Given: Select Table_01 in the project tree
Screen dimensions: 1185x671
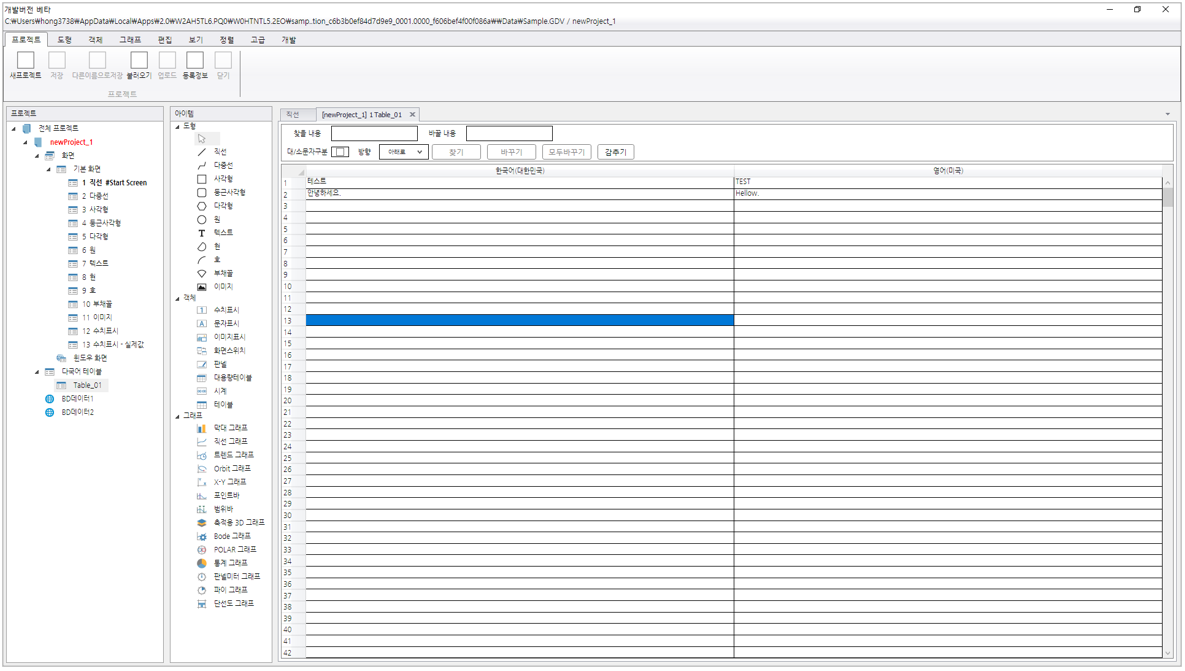Looking at the screenshot, I should pos(87,385).
